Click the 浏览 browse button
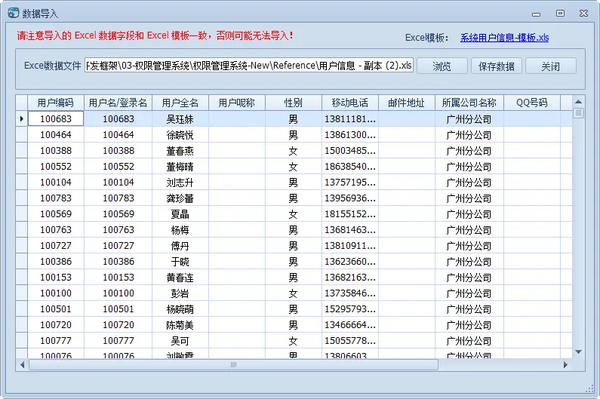 click(x=442, y=66)
